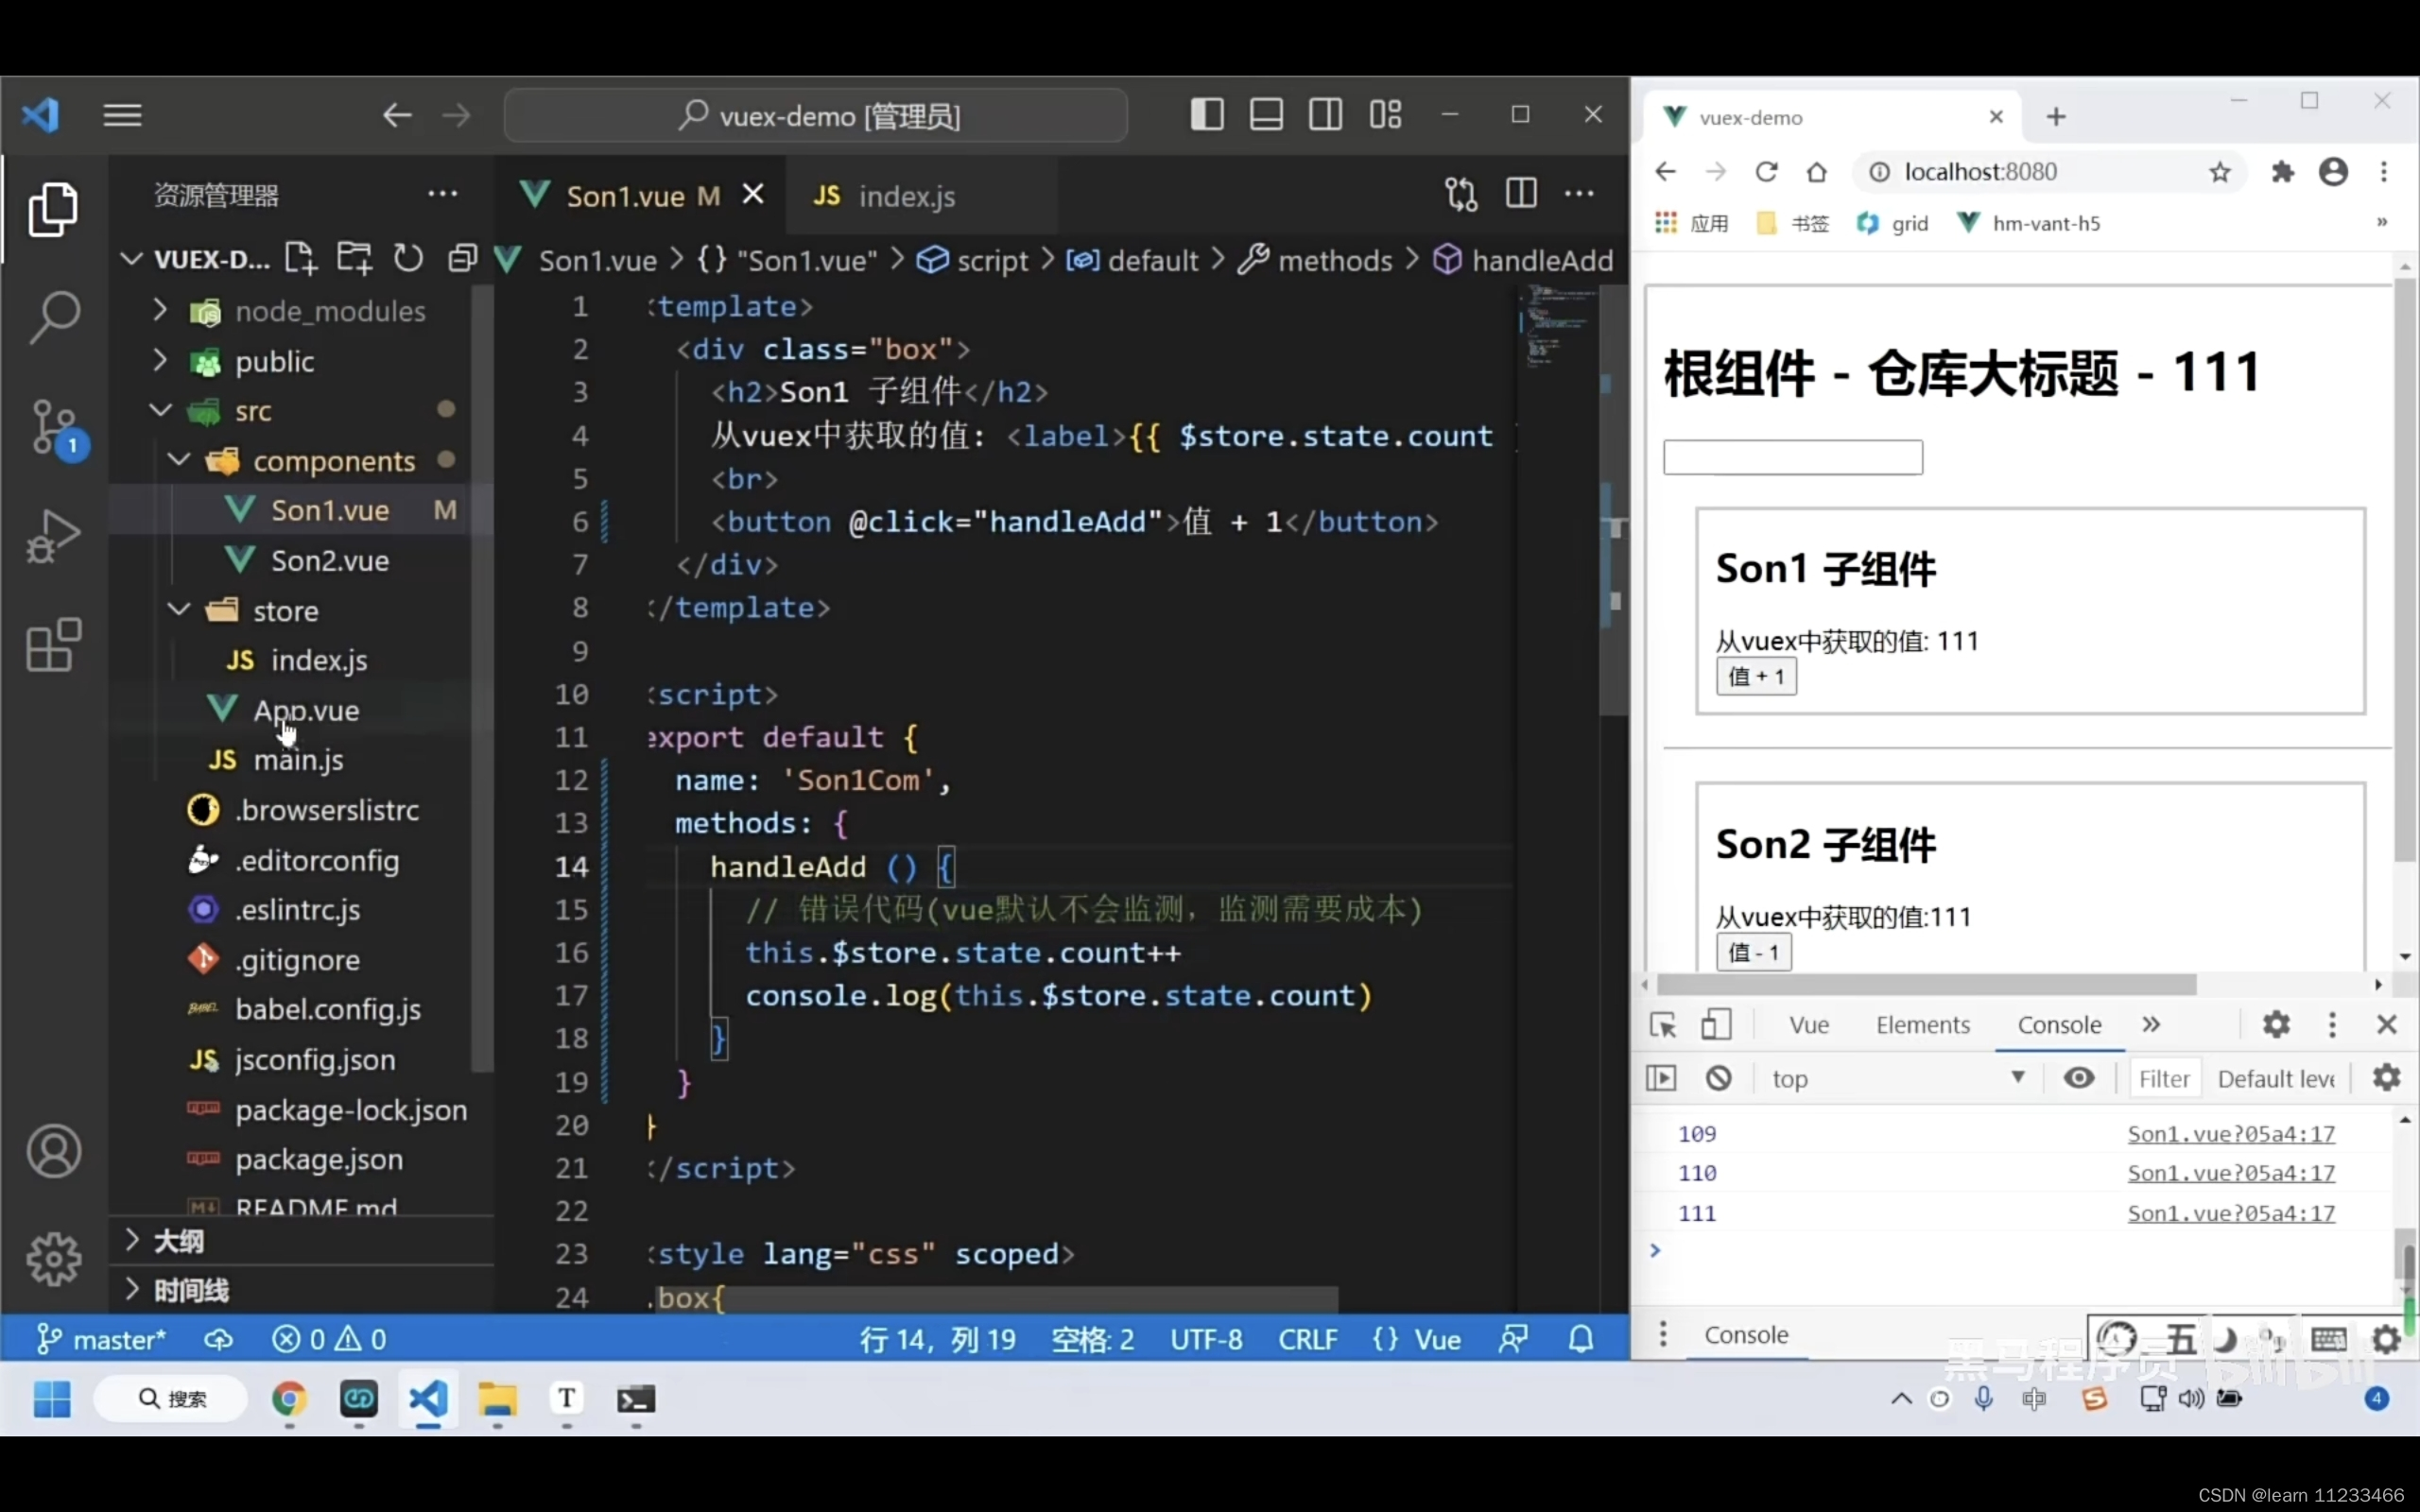Toggle bottom panel layout button
The image size is (2420, 1512).
coord(1266,115)
